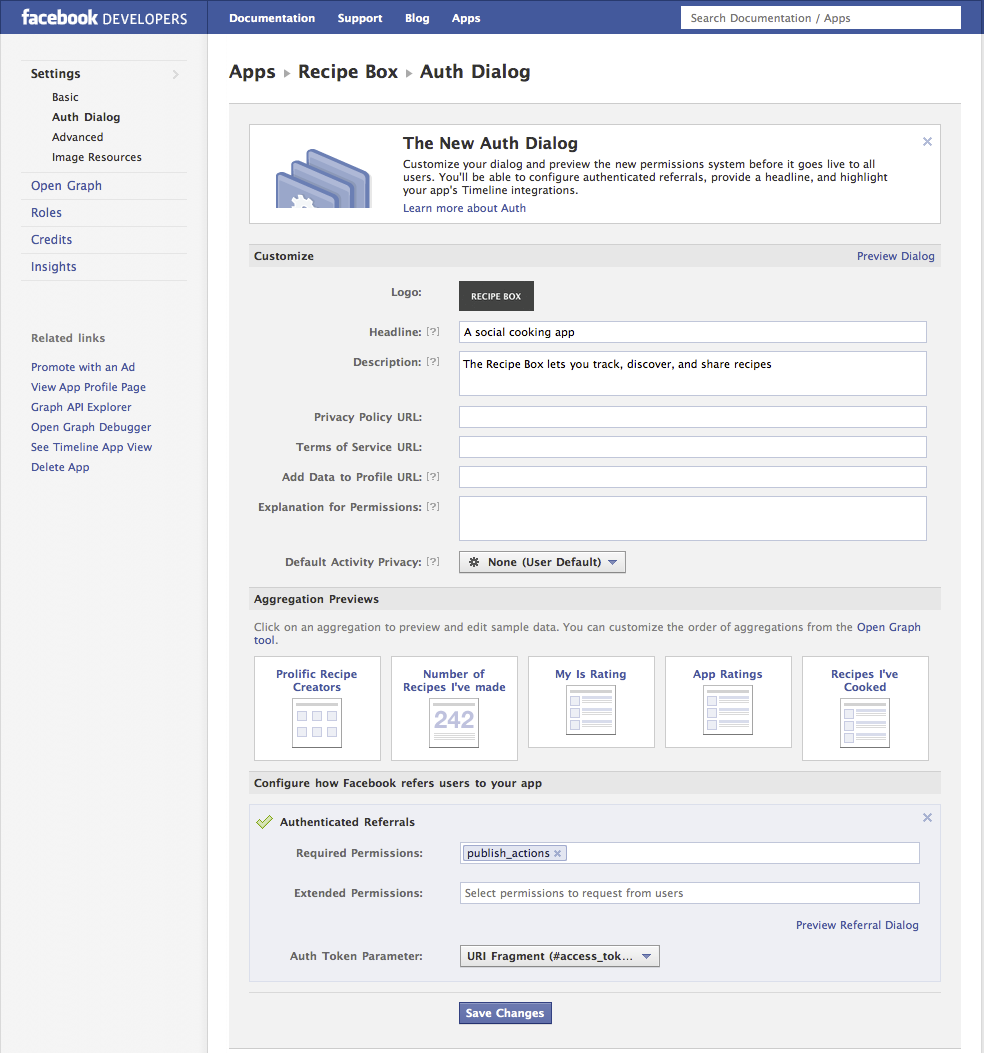Click the Recipes I've Cooked list icon
Image resolution: width=984 pixels, height=1053 pixels.
coord(865,723)
